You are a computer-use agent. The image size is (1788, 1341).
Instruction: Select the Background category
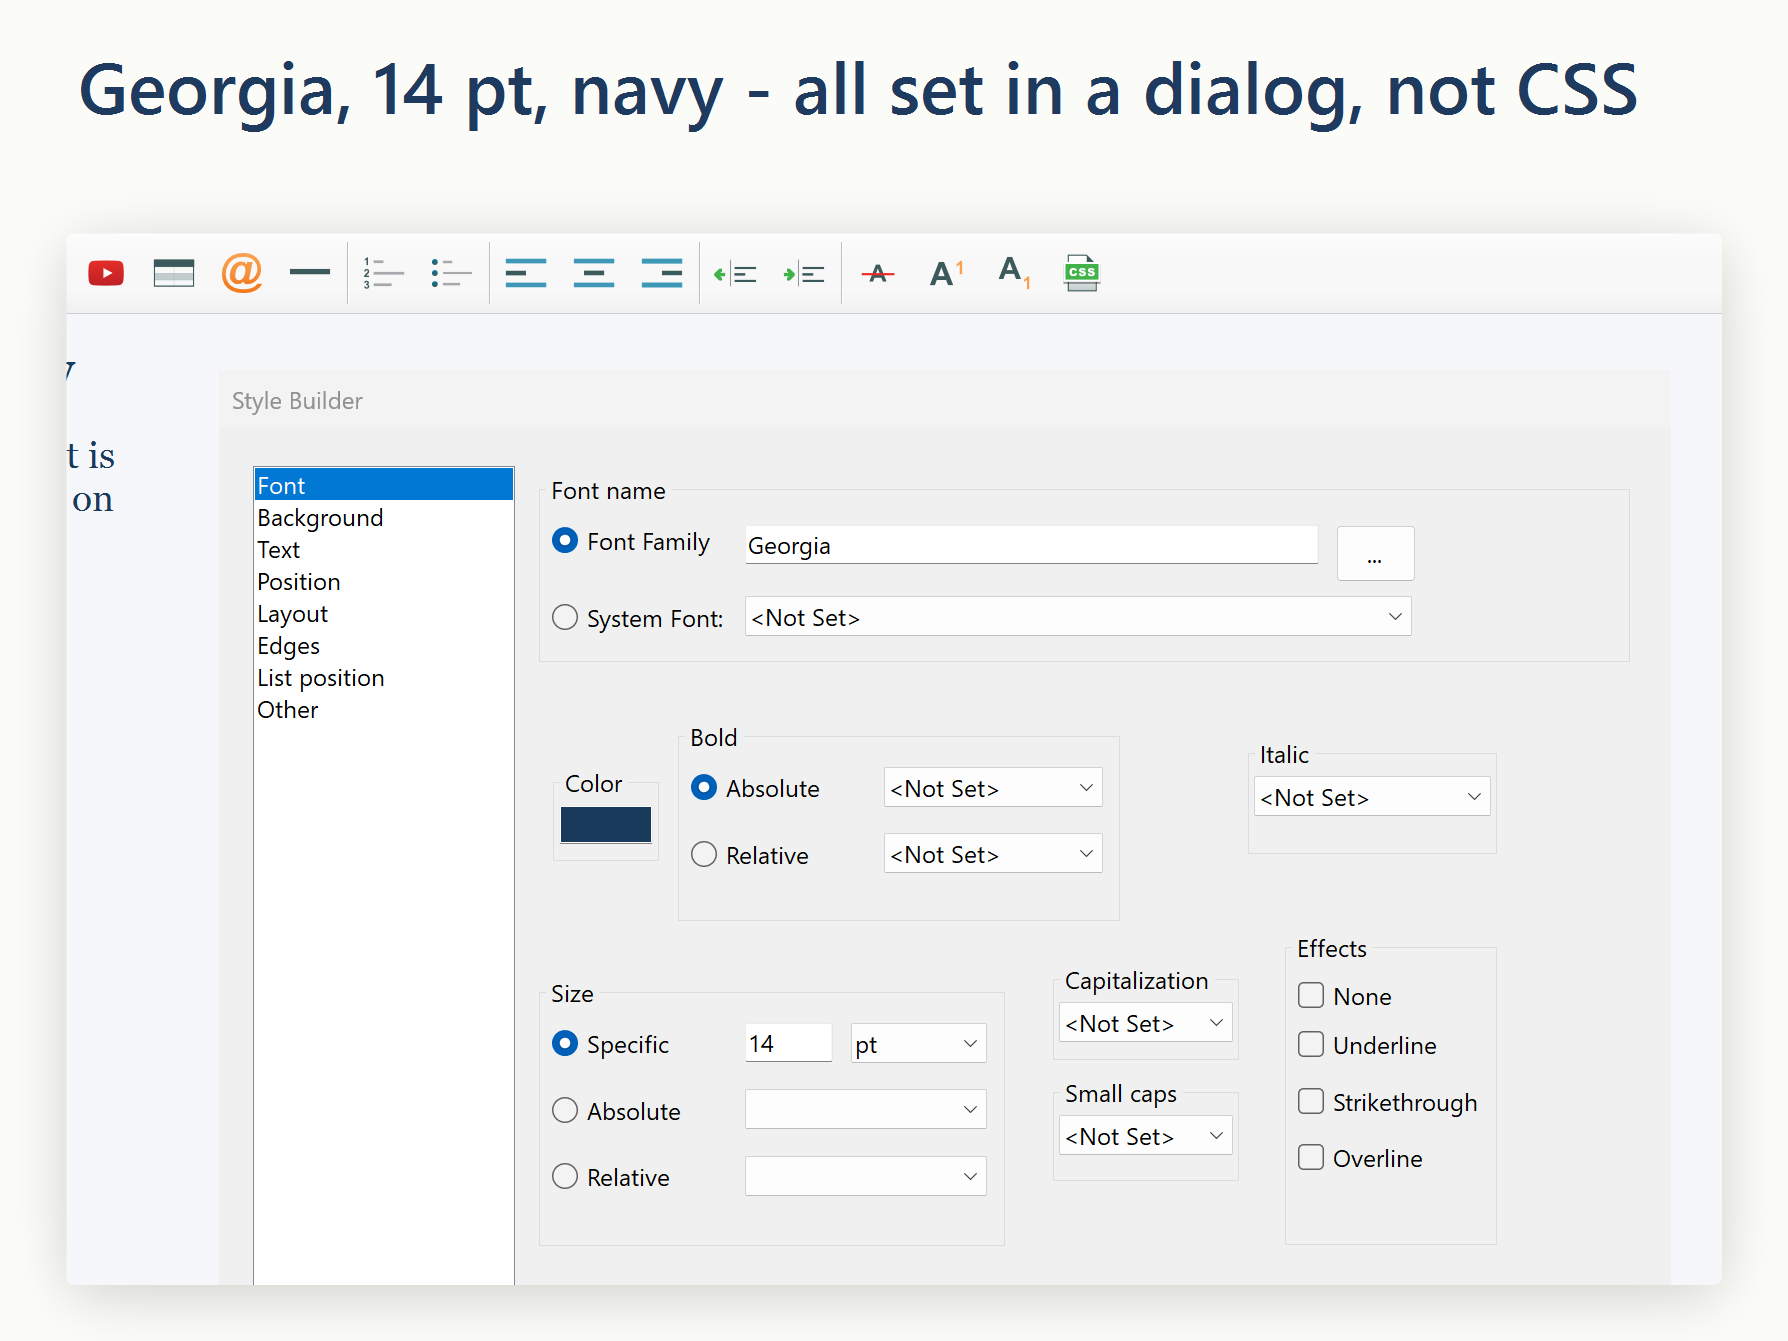pos(384,517)
